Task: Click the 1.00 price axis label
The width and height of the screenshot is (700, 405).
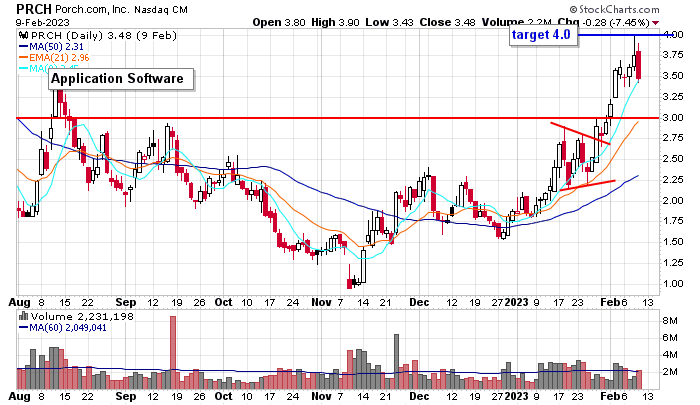Action: pos(673,284)
